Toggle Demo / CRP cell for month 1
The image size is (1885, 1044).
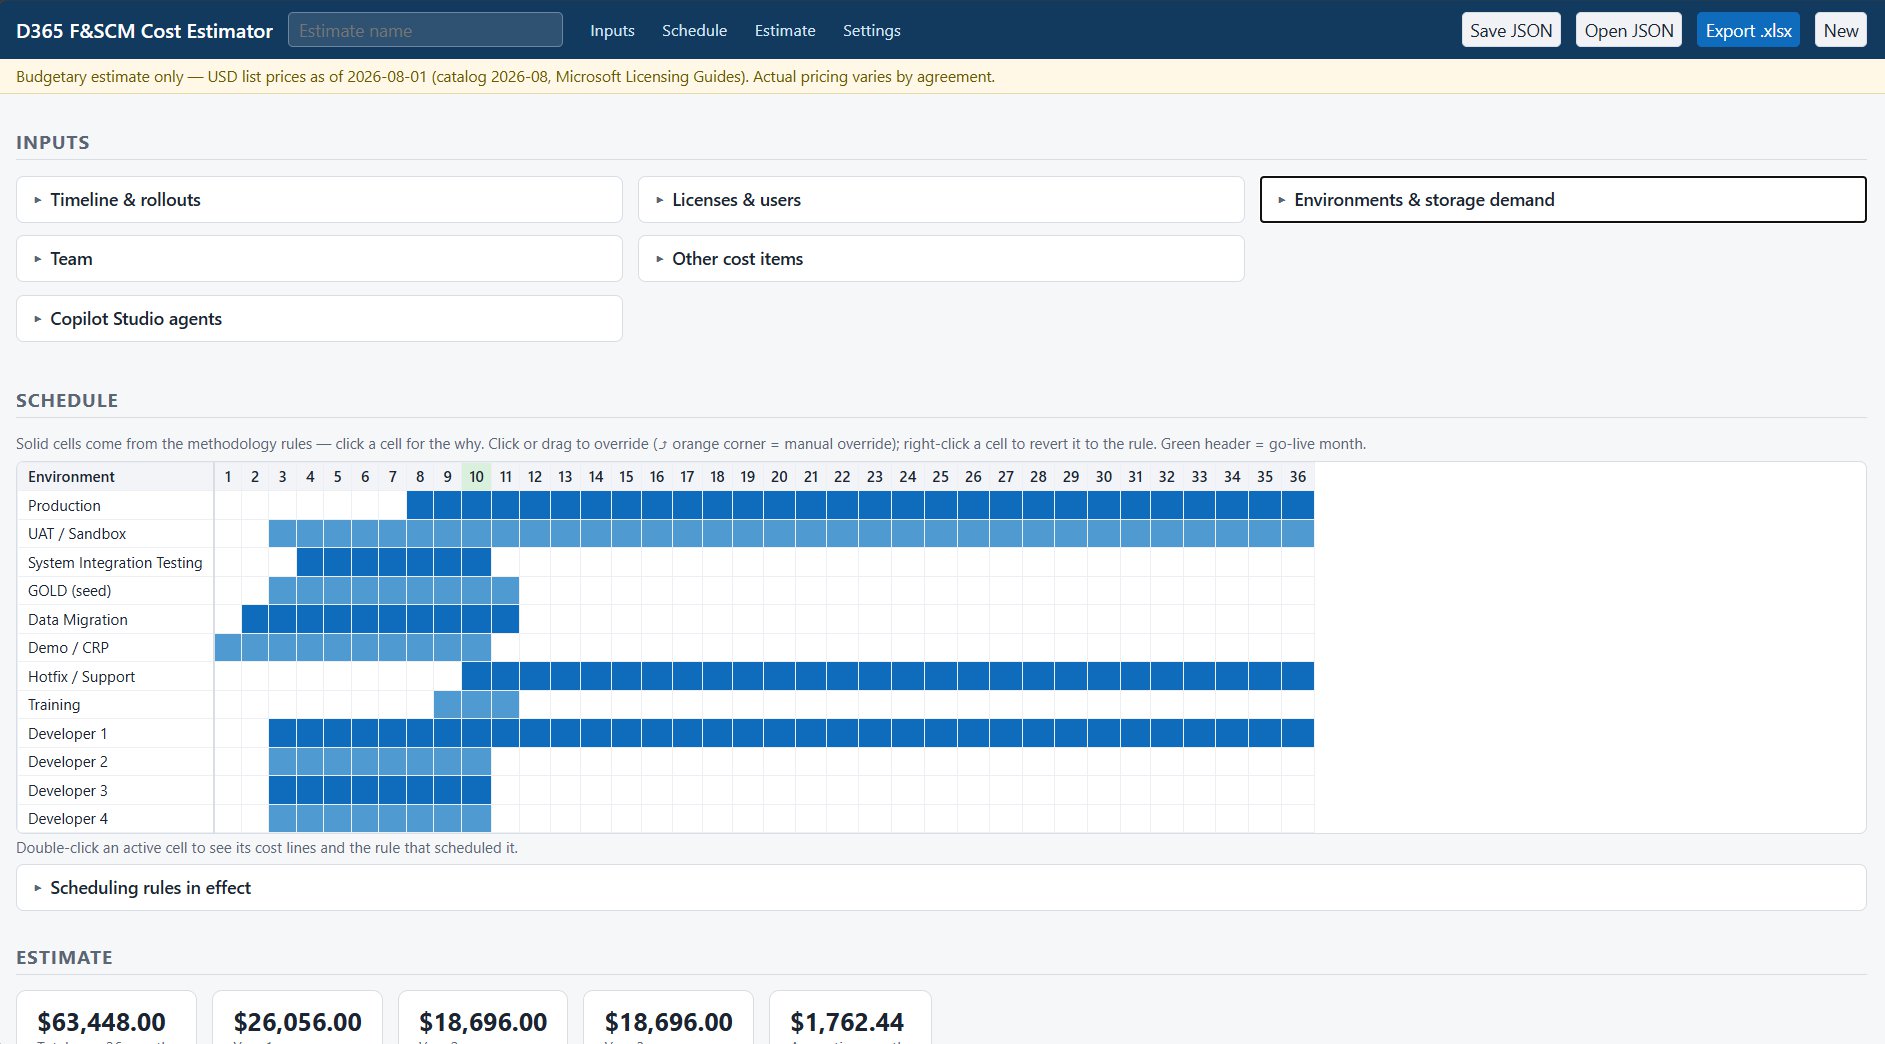click(228, 648)
